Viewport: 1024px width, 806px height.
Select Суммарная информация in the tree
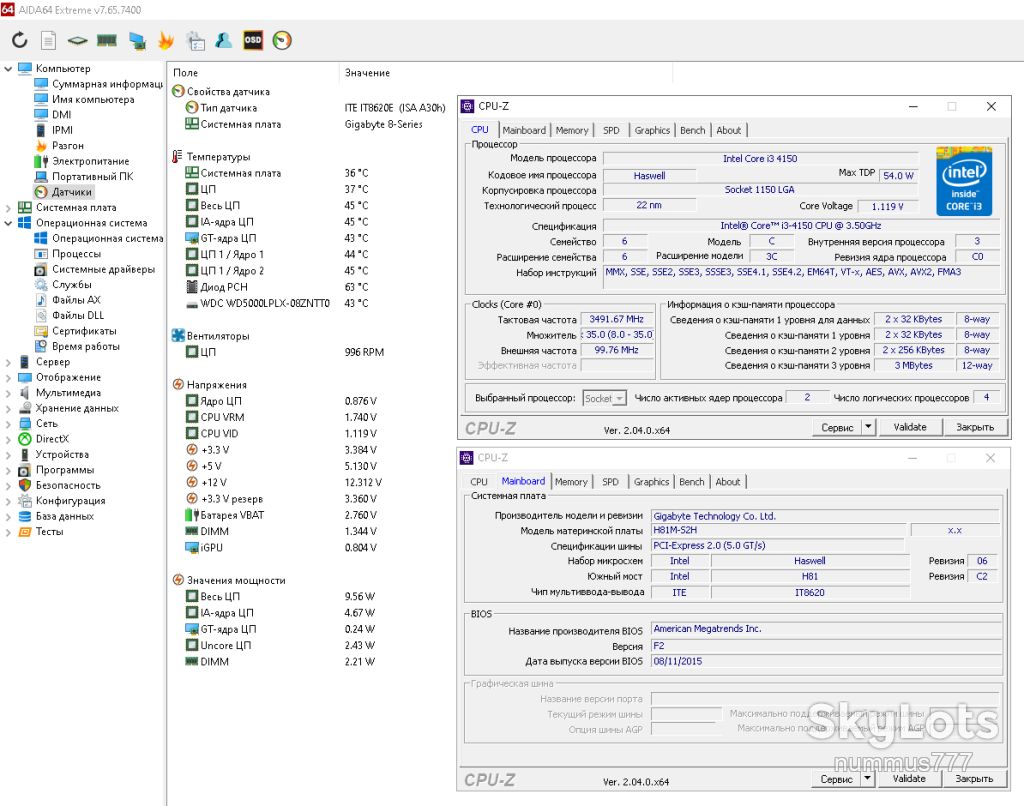click(108, 84)
